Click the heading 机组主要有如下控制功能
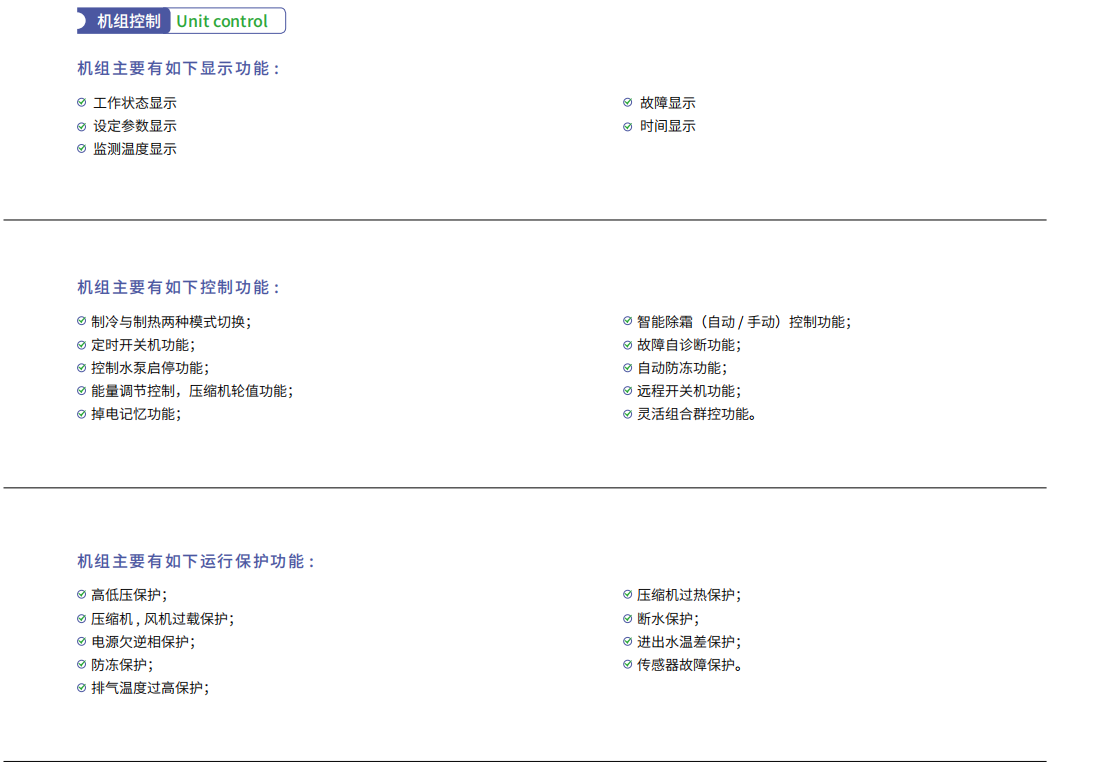The width and height of the screenshot is (1100, 767). (179, 288)
